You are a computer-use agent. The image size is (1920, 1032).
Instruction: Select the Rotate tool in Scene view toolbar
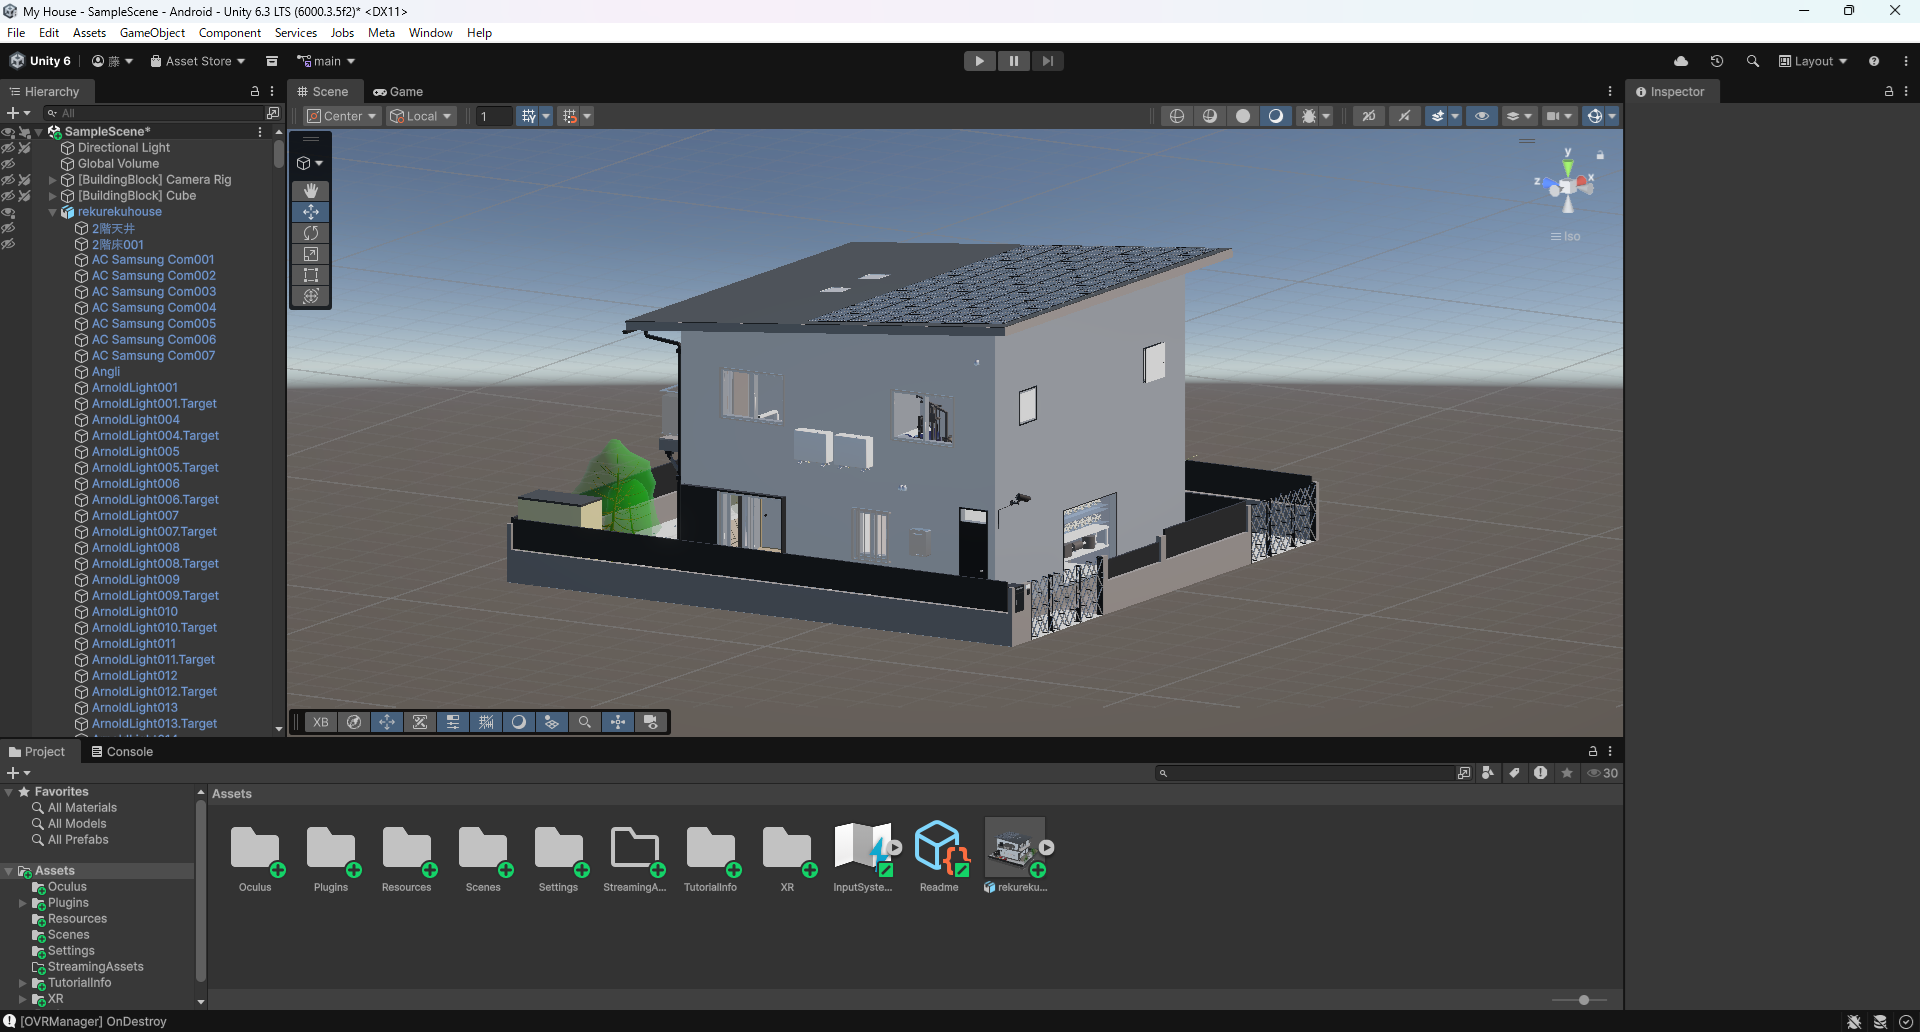pos(310,232)
